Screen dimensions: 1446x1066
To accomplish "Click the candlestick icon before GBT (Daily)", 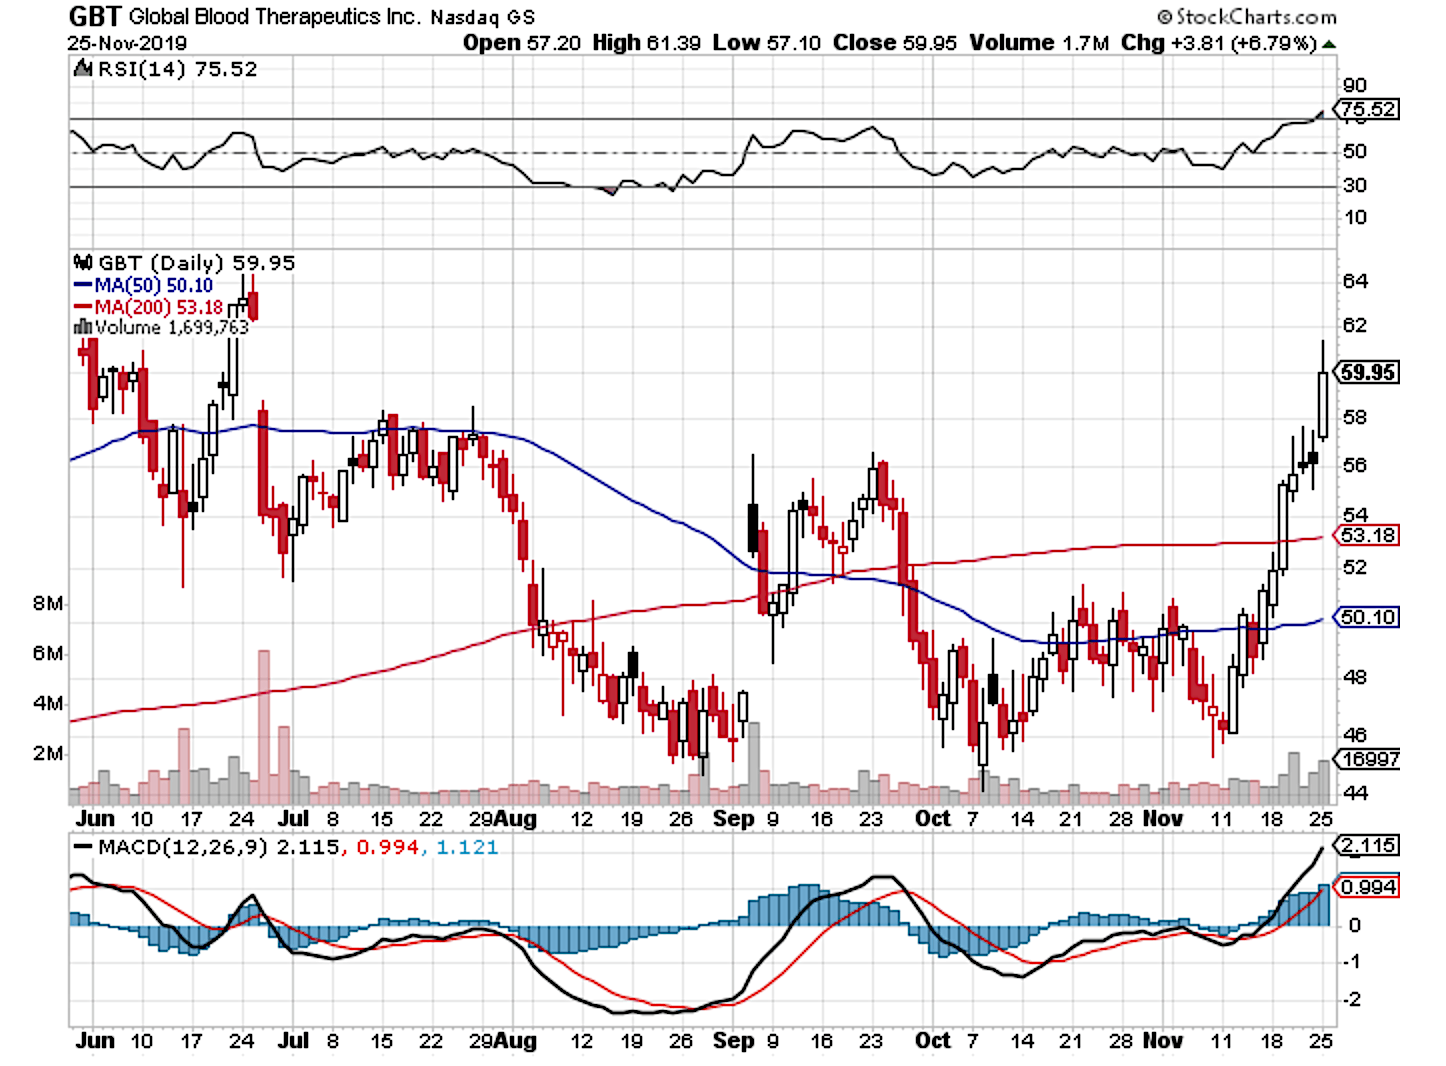I will pyautogui.click(x=84, y=263).
